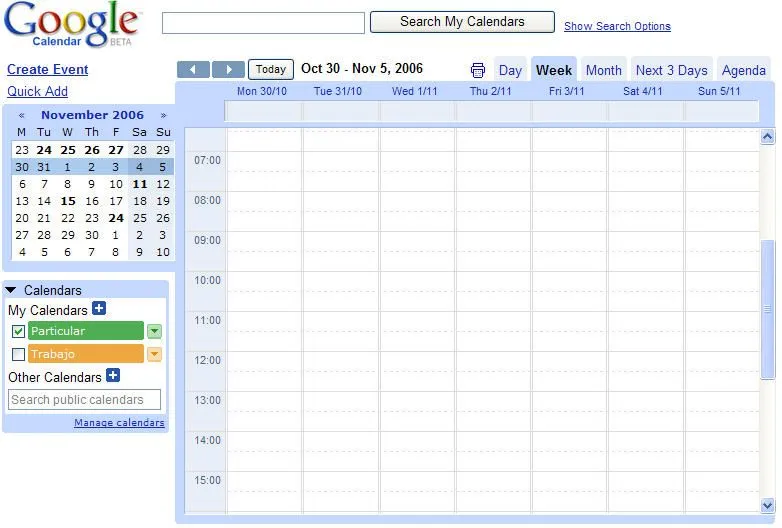Select 17 in the mini calendar
Viewport: 782px width, 528px height.
(x=116, y=201)
